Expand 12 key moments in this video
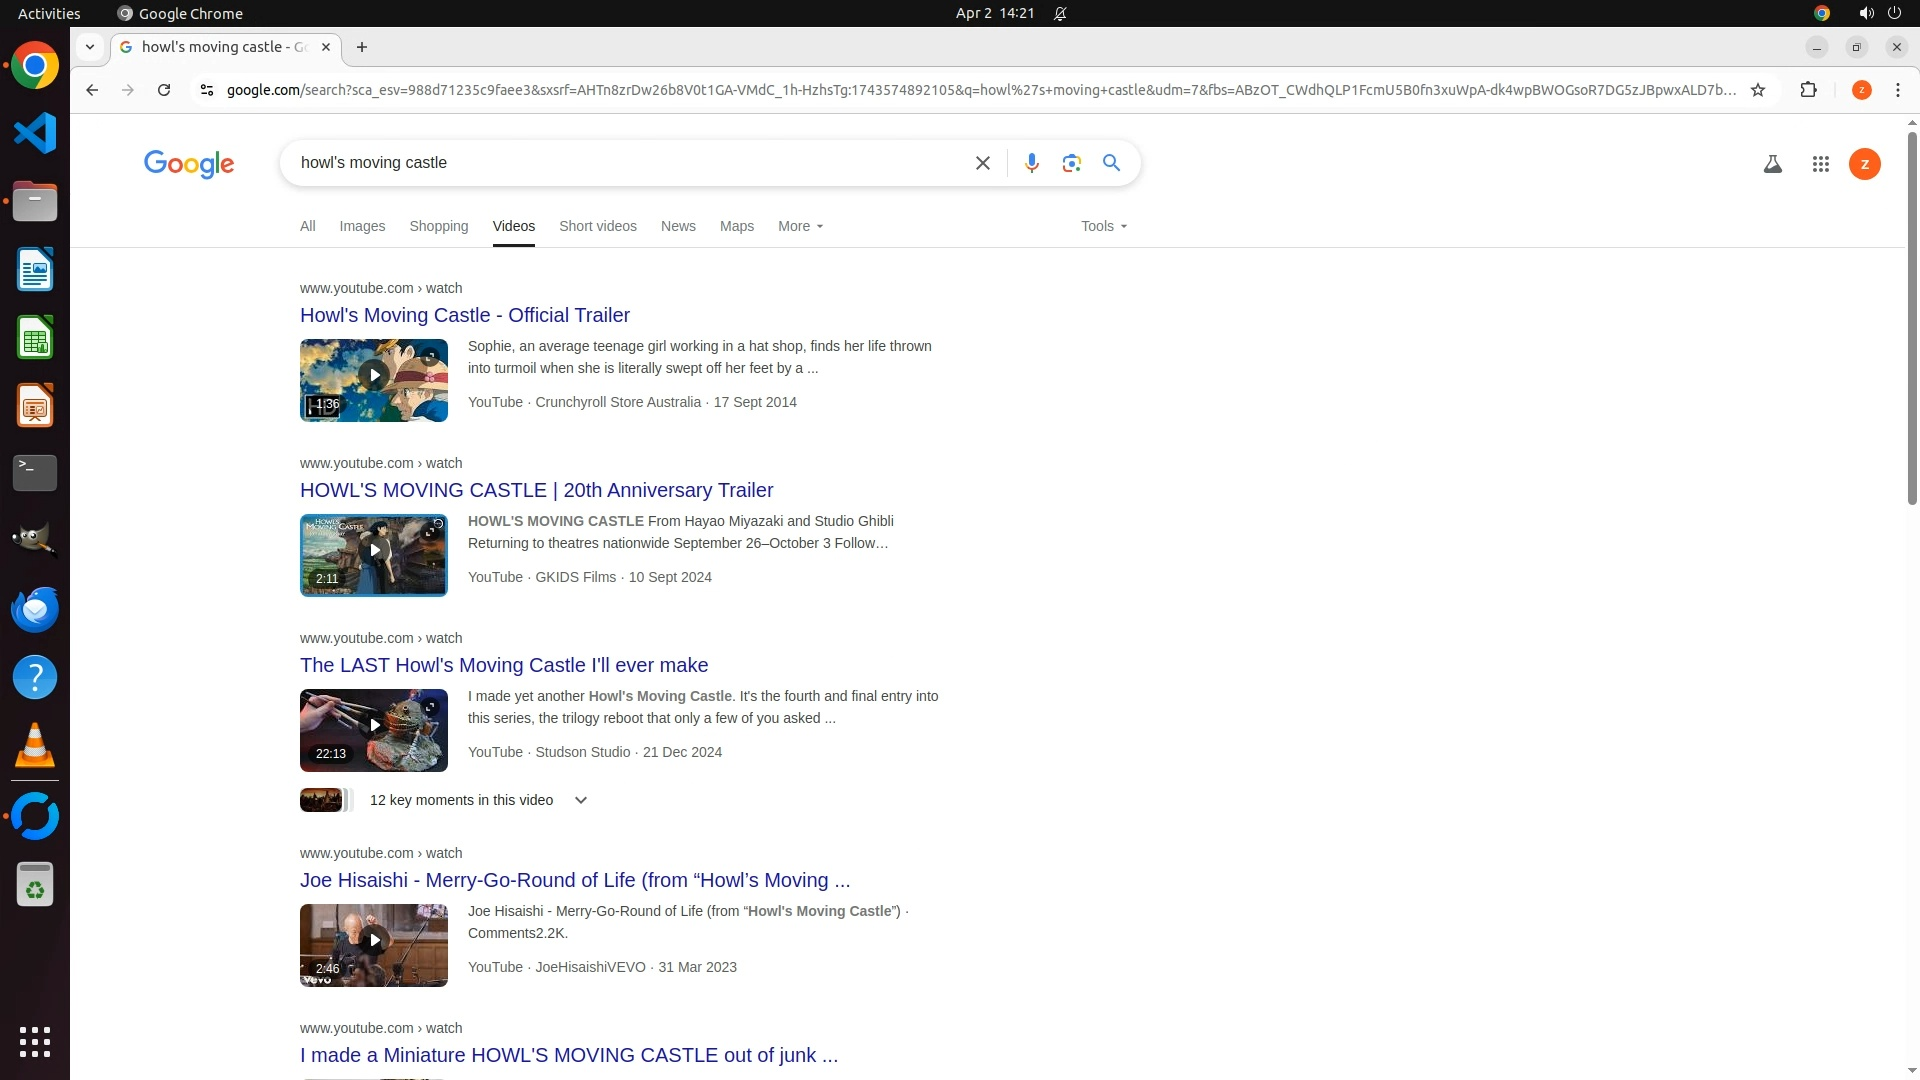 tap(580, 800)
